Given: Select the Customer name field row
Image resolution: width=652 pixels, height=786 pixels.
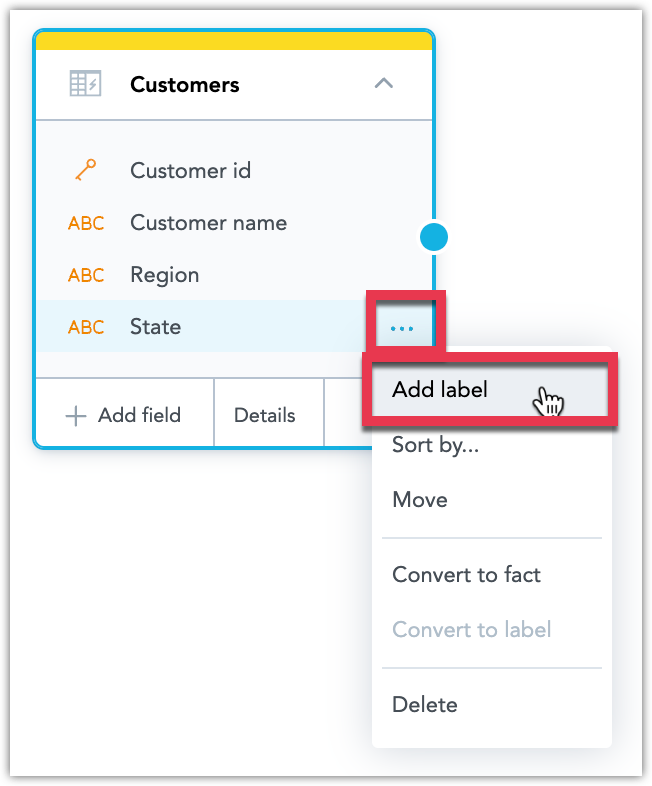Looking at the screenshot, I should pyautogui.click(x=234, y=223).
